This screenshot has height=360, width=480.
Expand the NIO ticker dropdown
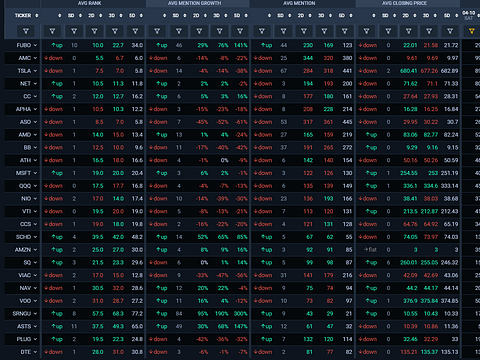[x=35, y=199]
